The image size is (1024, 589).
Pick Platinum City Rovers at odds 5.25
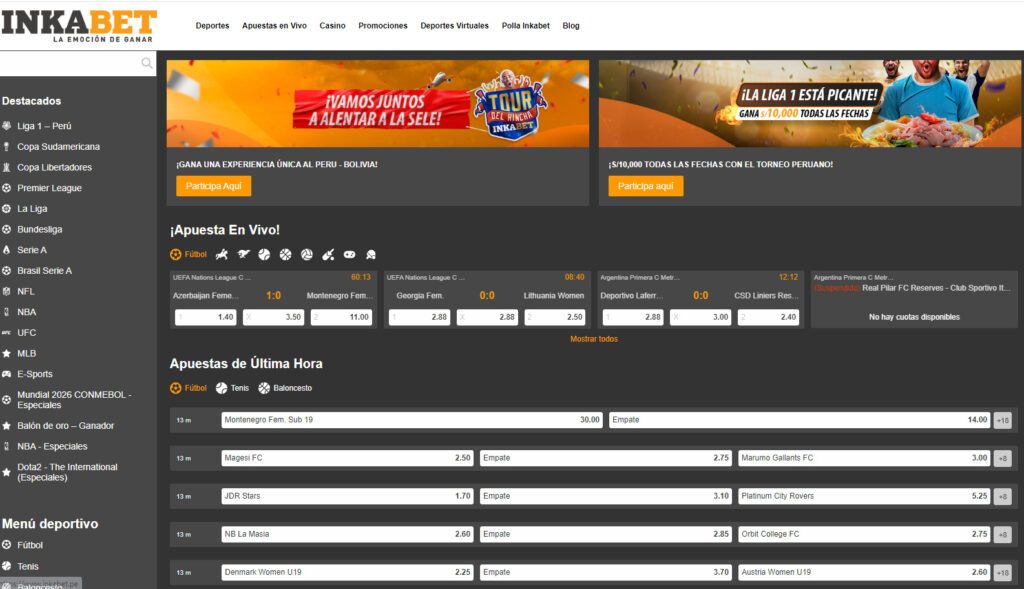[x=864, y=496]
